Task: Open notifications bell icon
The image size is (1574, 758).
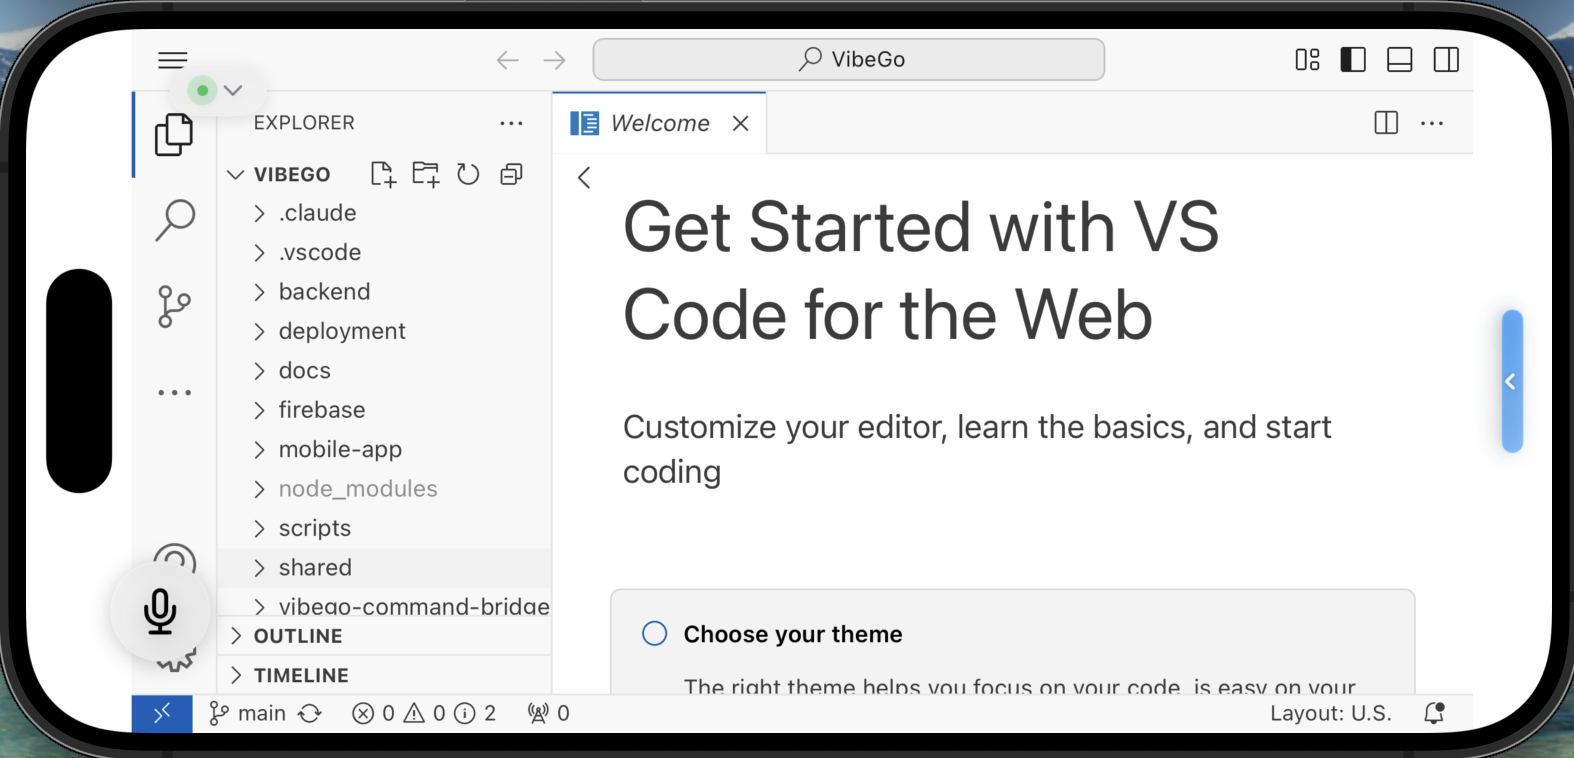Action: (x=1434, y=713)
